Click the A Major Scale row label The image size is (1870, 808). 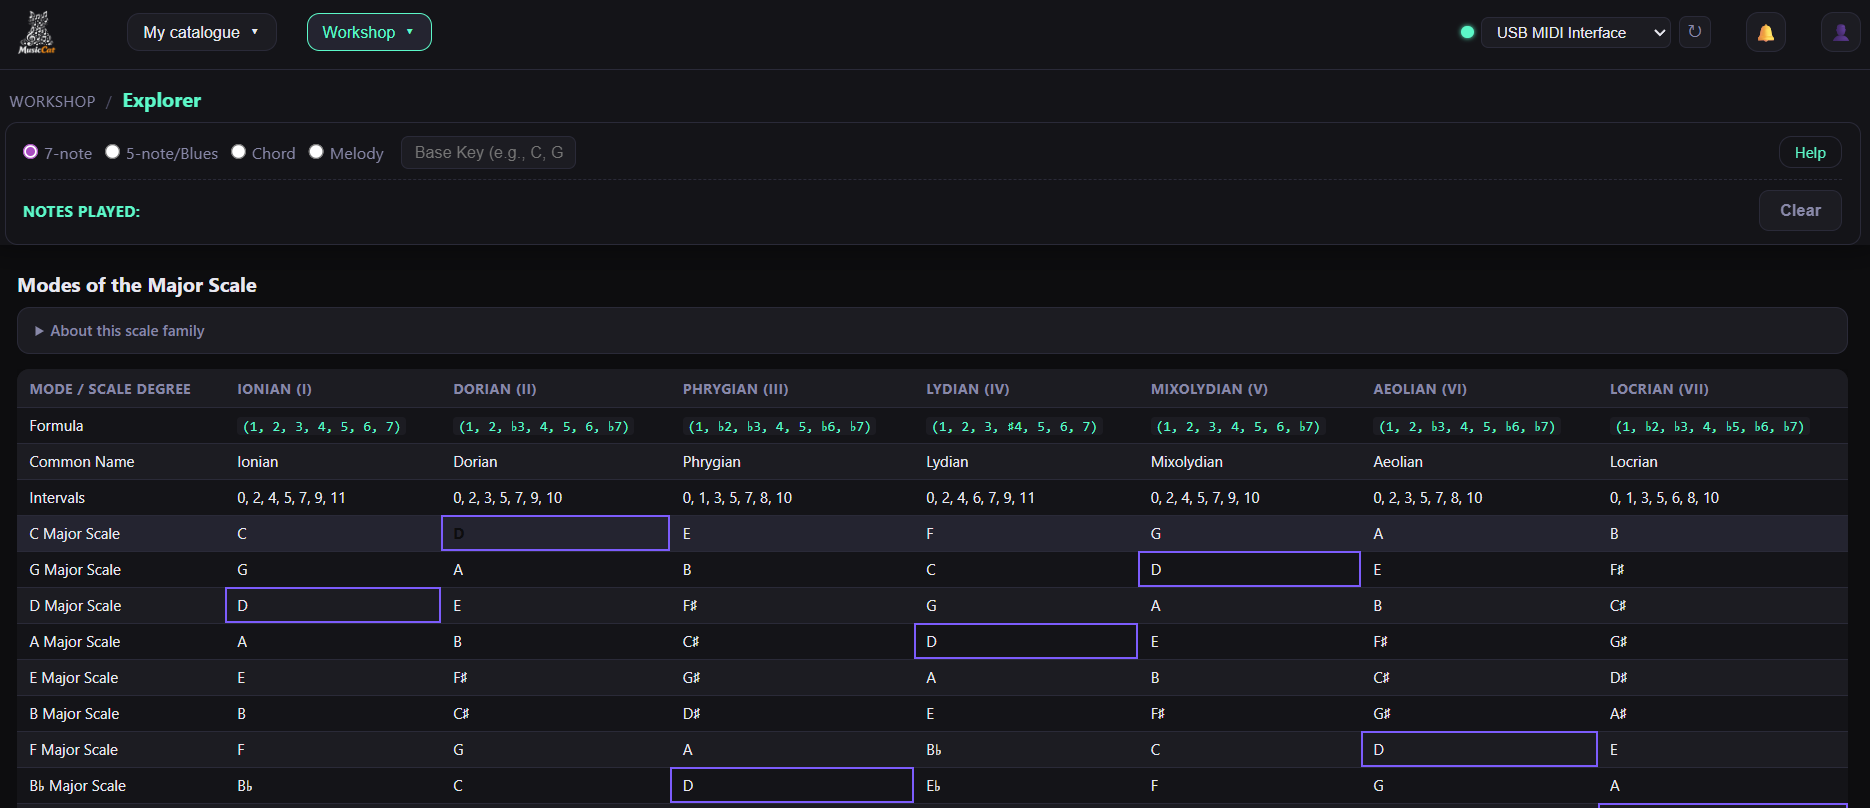[x=75, y=642]
